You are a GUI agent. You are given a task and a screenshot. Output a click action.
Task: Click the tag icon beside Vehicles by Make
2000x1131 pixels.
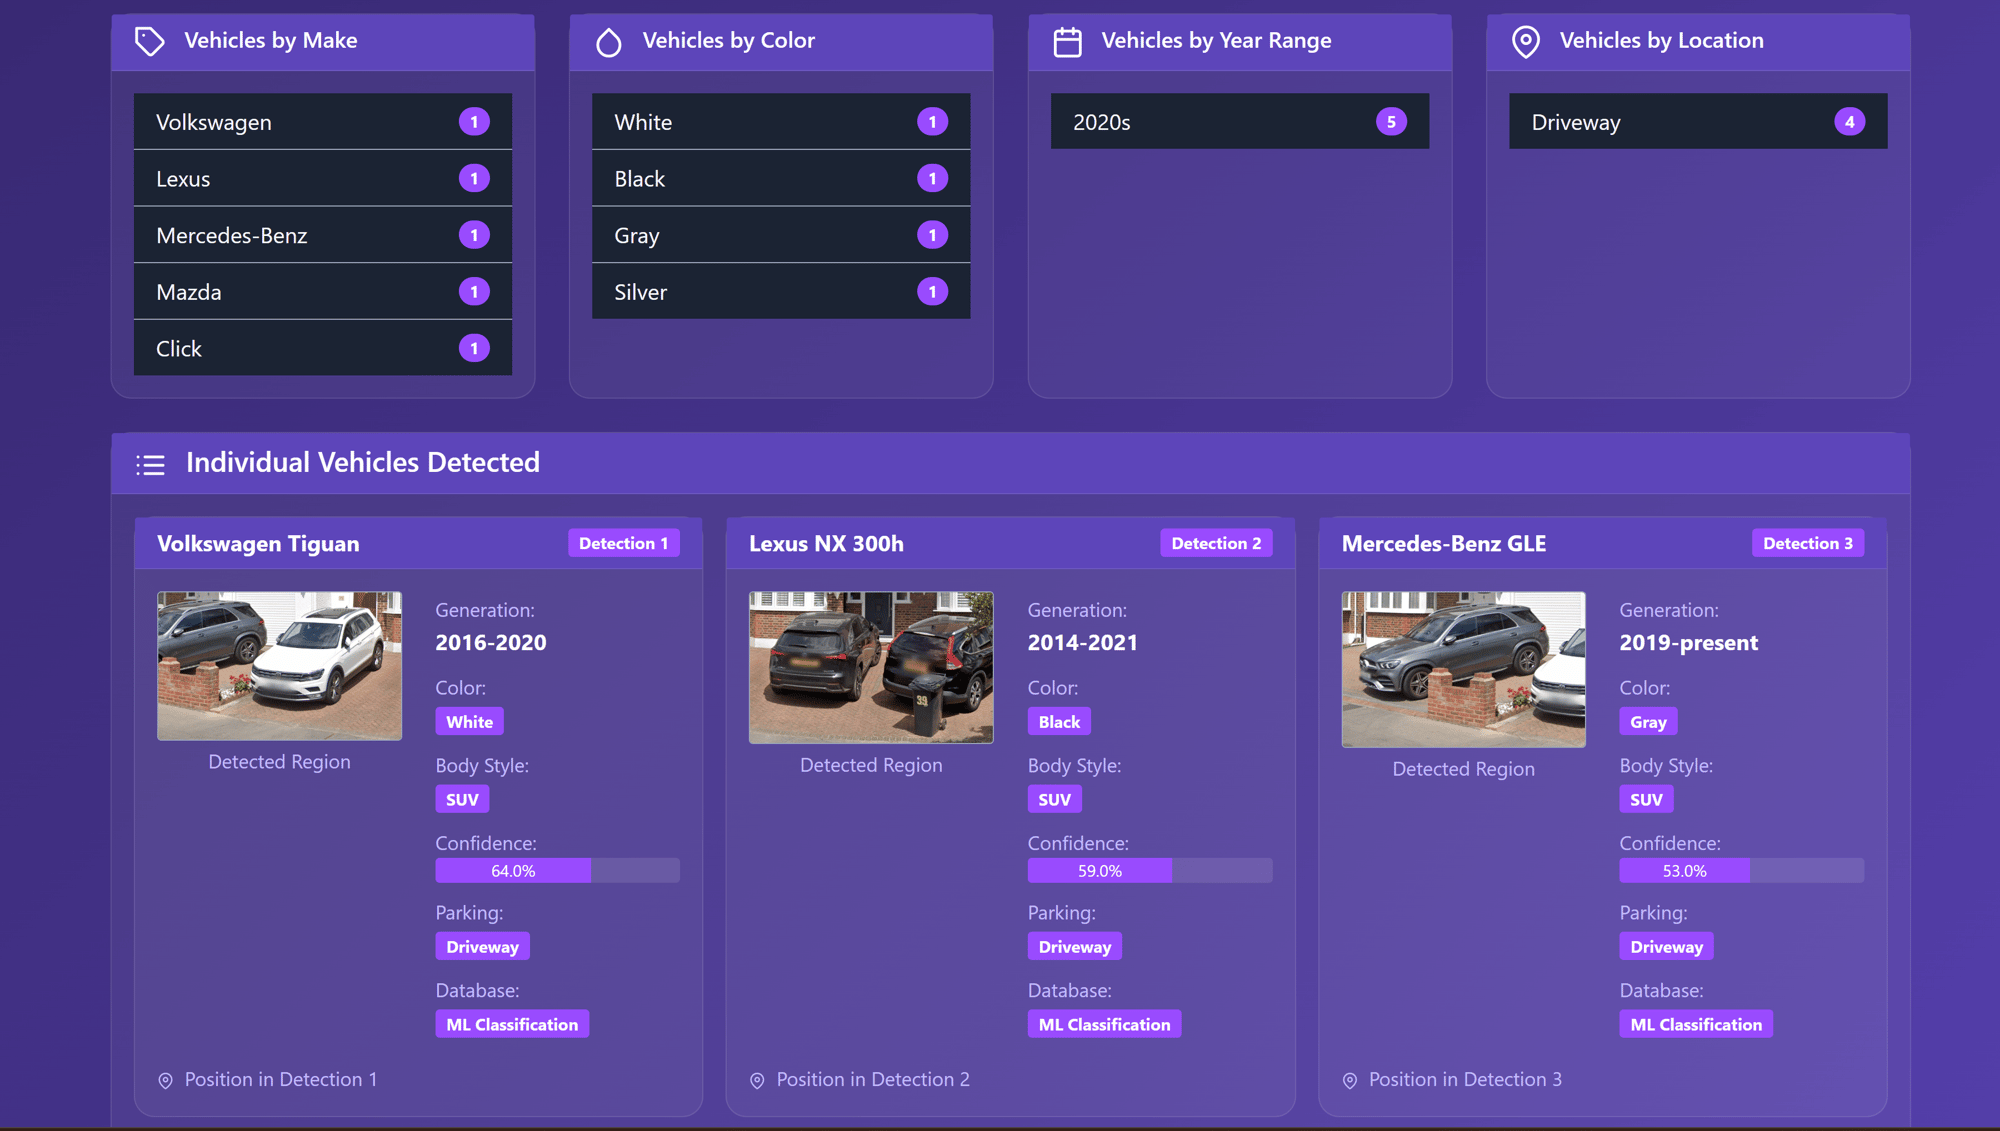click(149, 41)
